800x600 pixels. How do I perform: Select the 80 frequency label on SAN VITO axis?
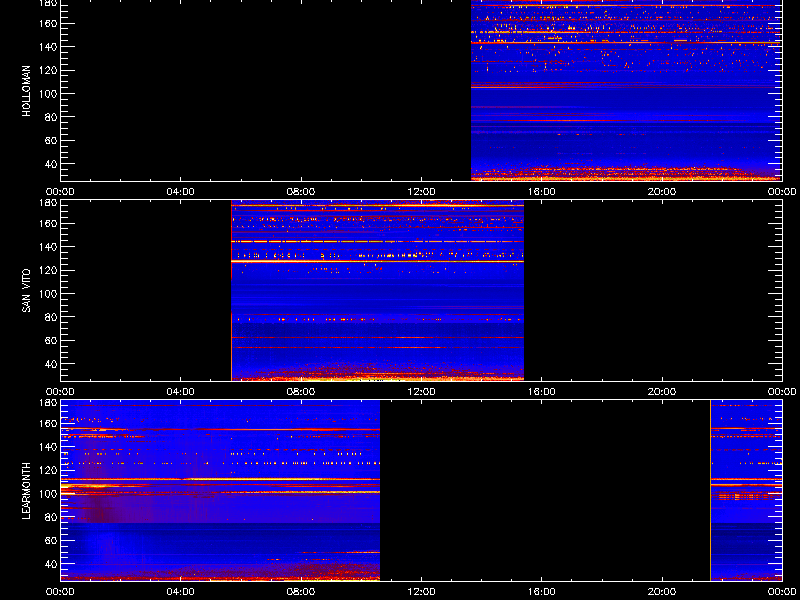click(x=51, y=317)
